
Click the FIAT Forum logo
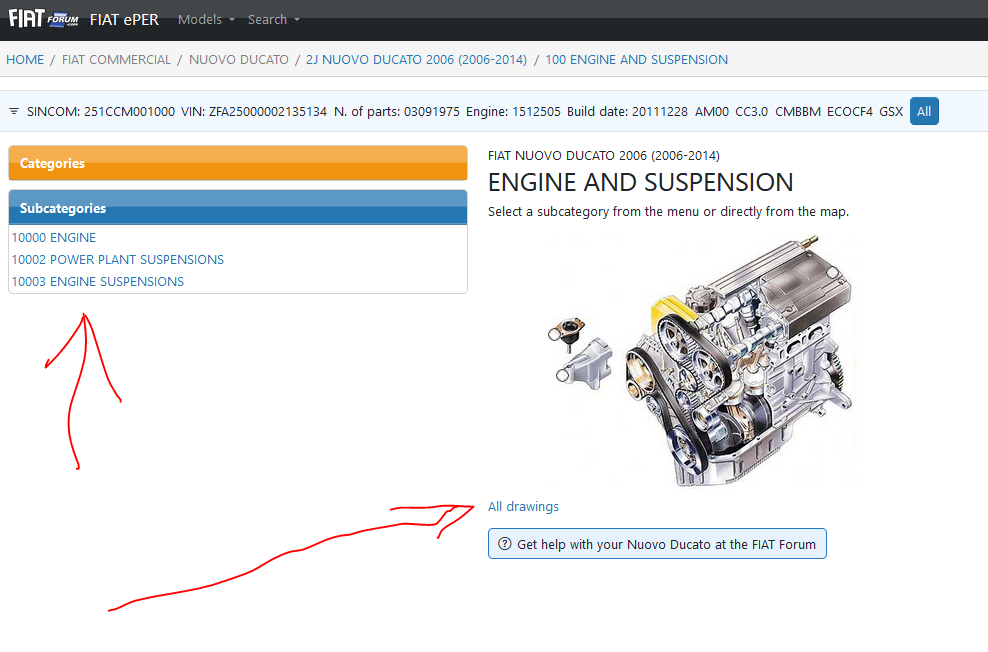[x=43, y=18]
